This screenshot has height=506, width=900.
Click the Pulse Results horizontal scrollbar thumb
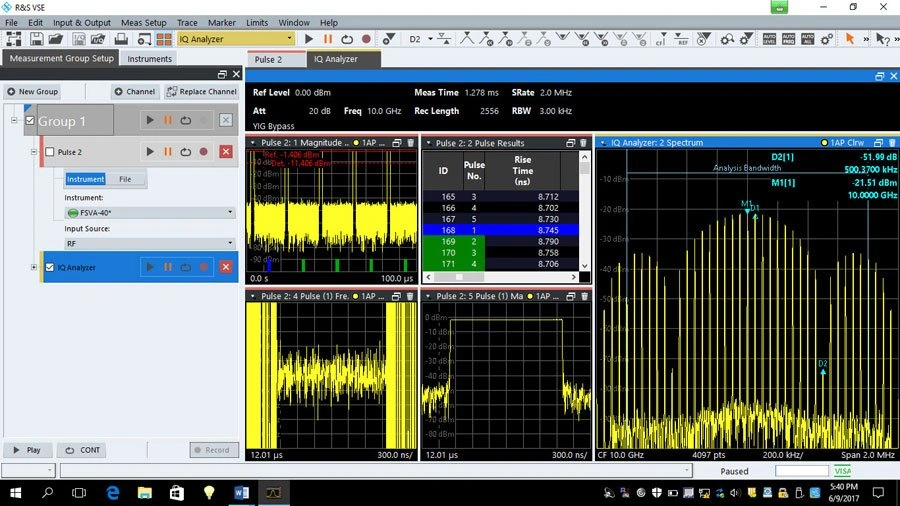tap(459, 277)
